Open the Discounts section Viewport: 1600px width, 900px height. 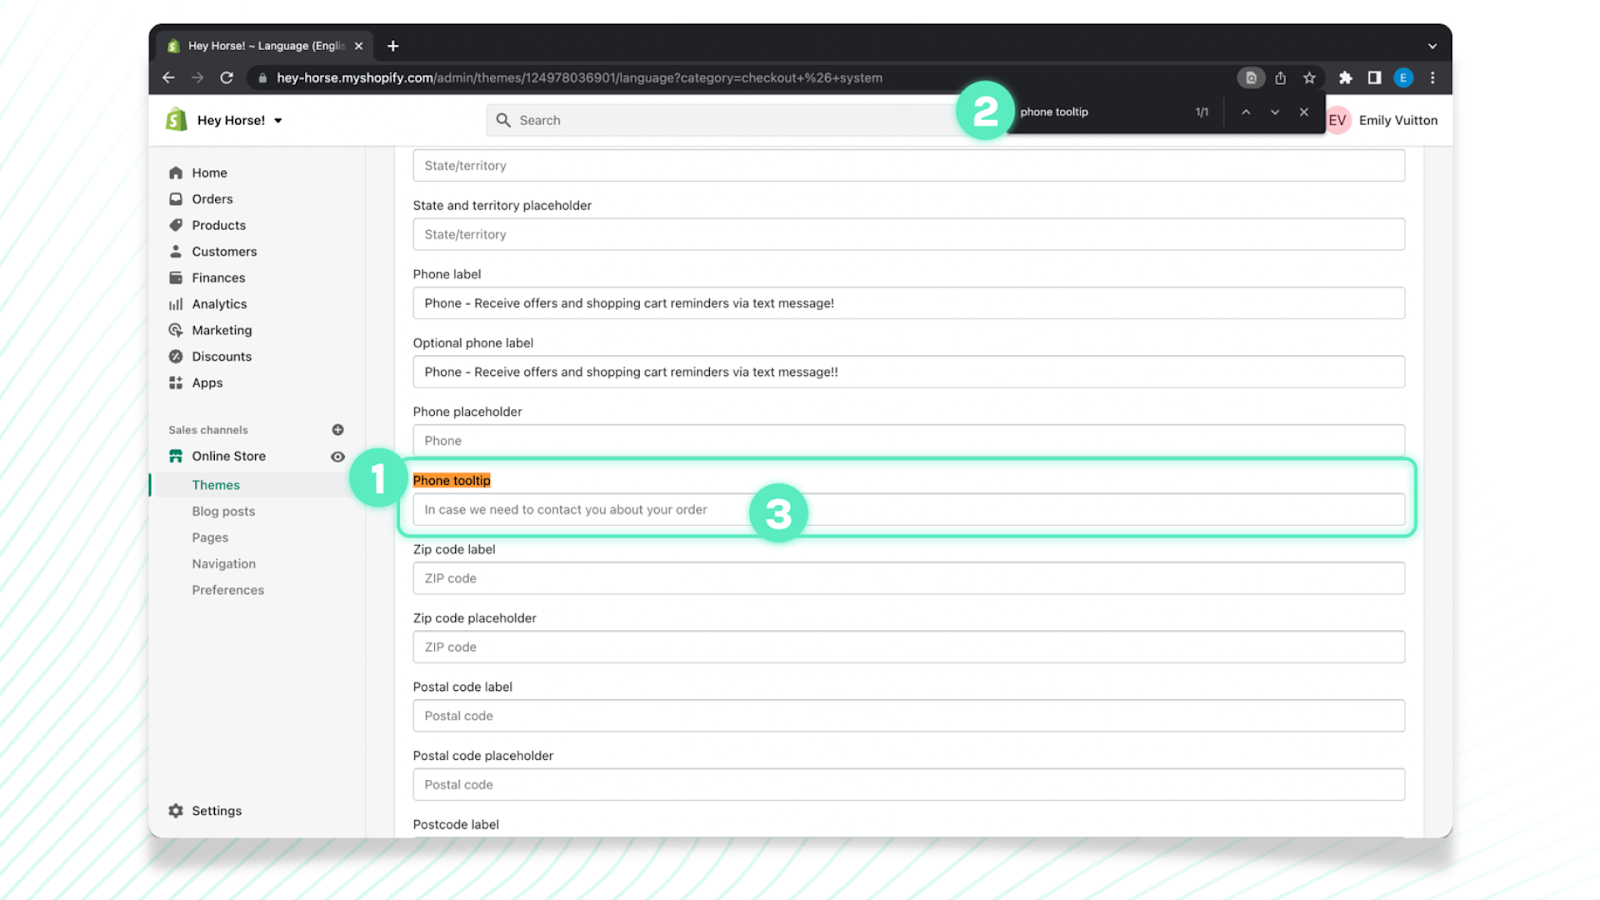[x=221, y=356]
